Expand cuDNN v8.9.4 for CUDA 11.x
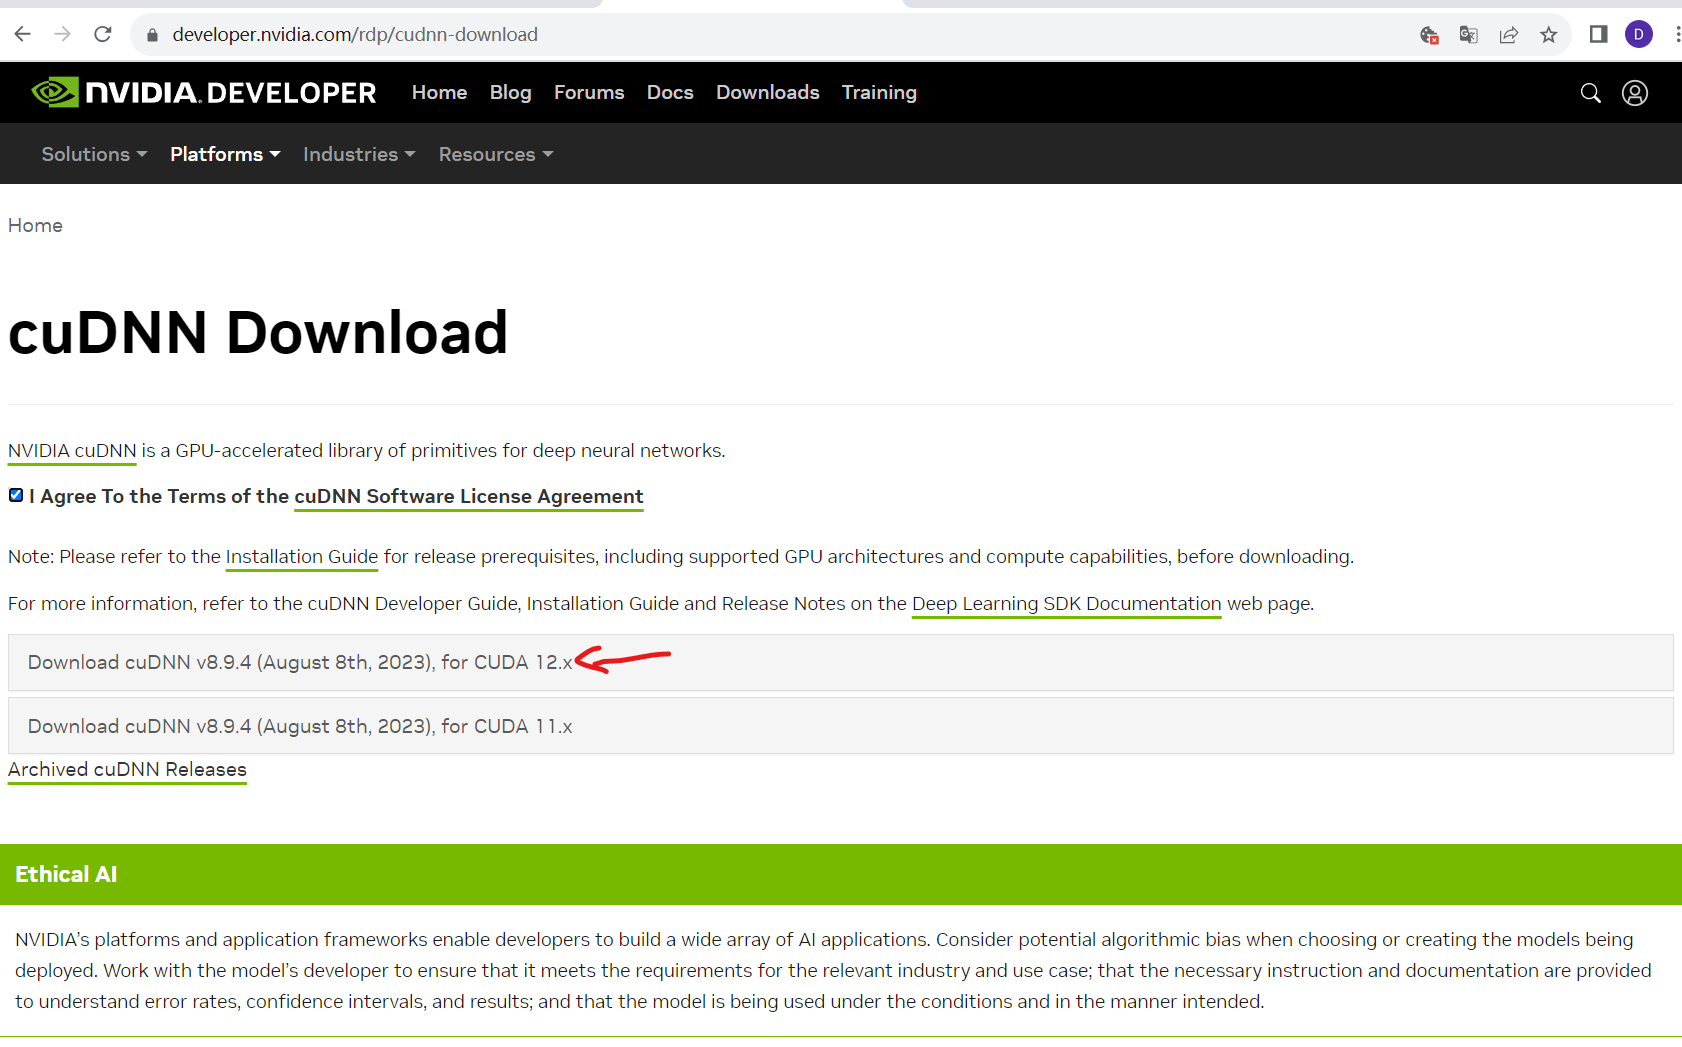1682x1047 pixels. coord(840,726)
